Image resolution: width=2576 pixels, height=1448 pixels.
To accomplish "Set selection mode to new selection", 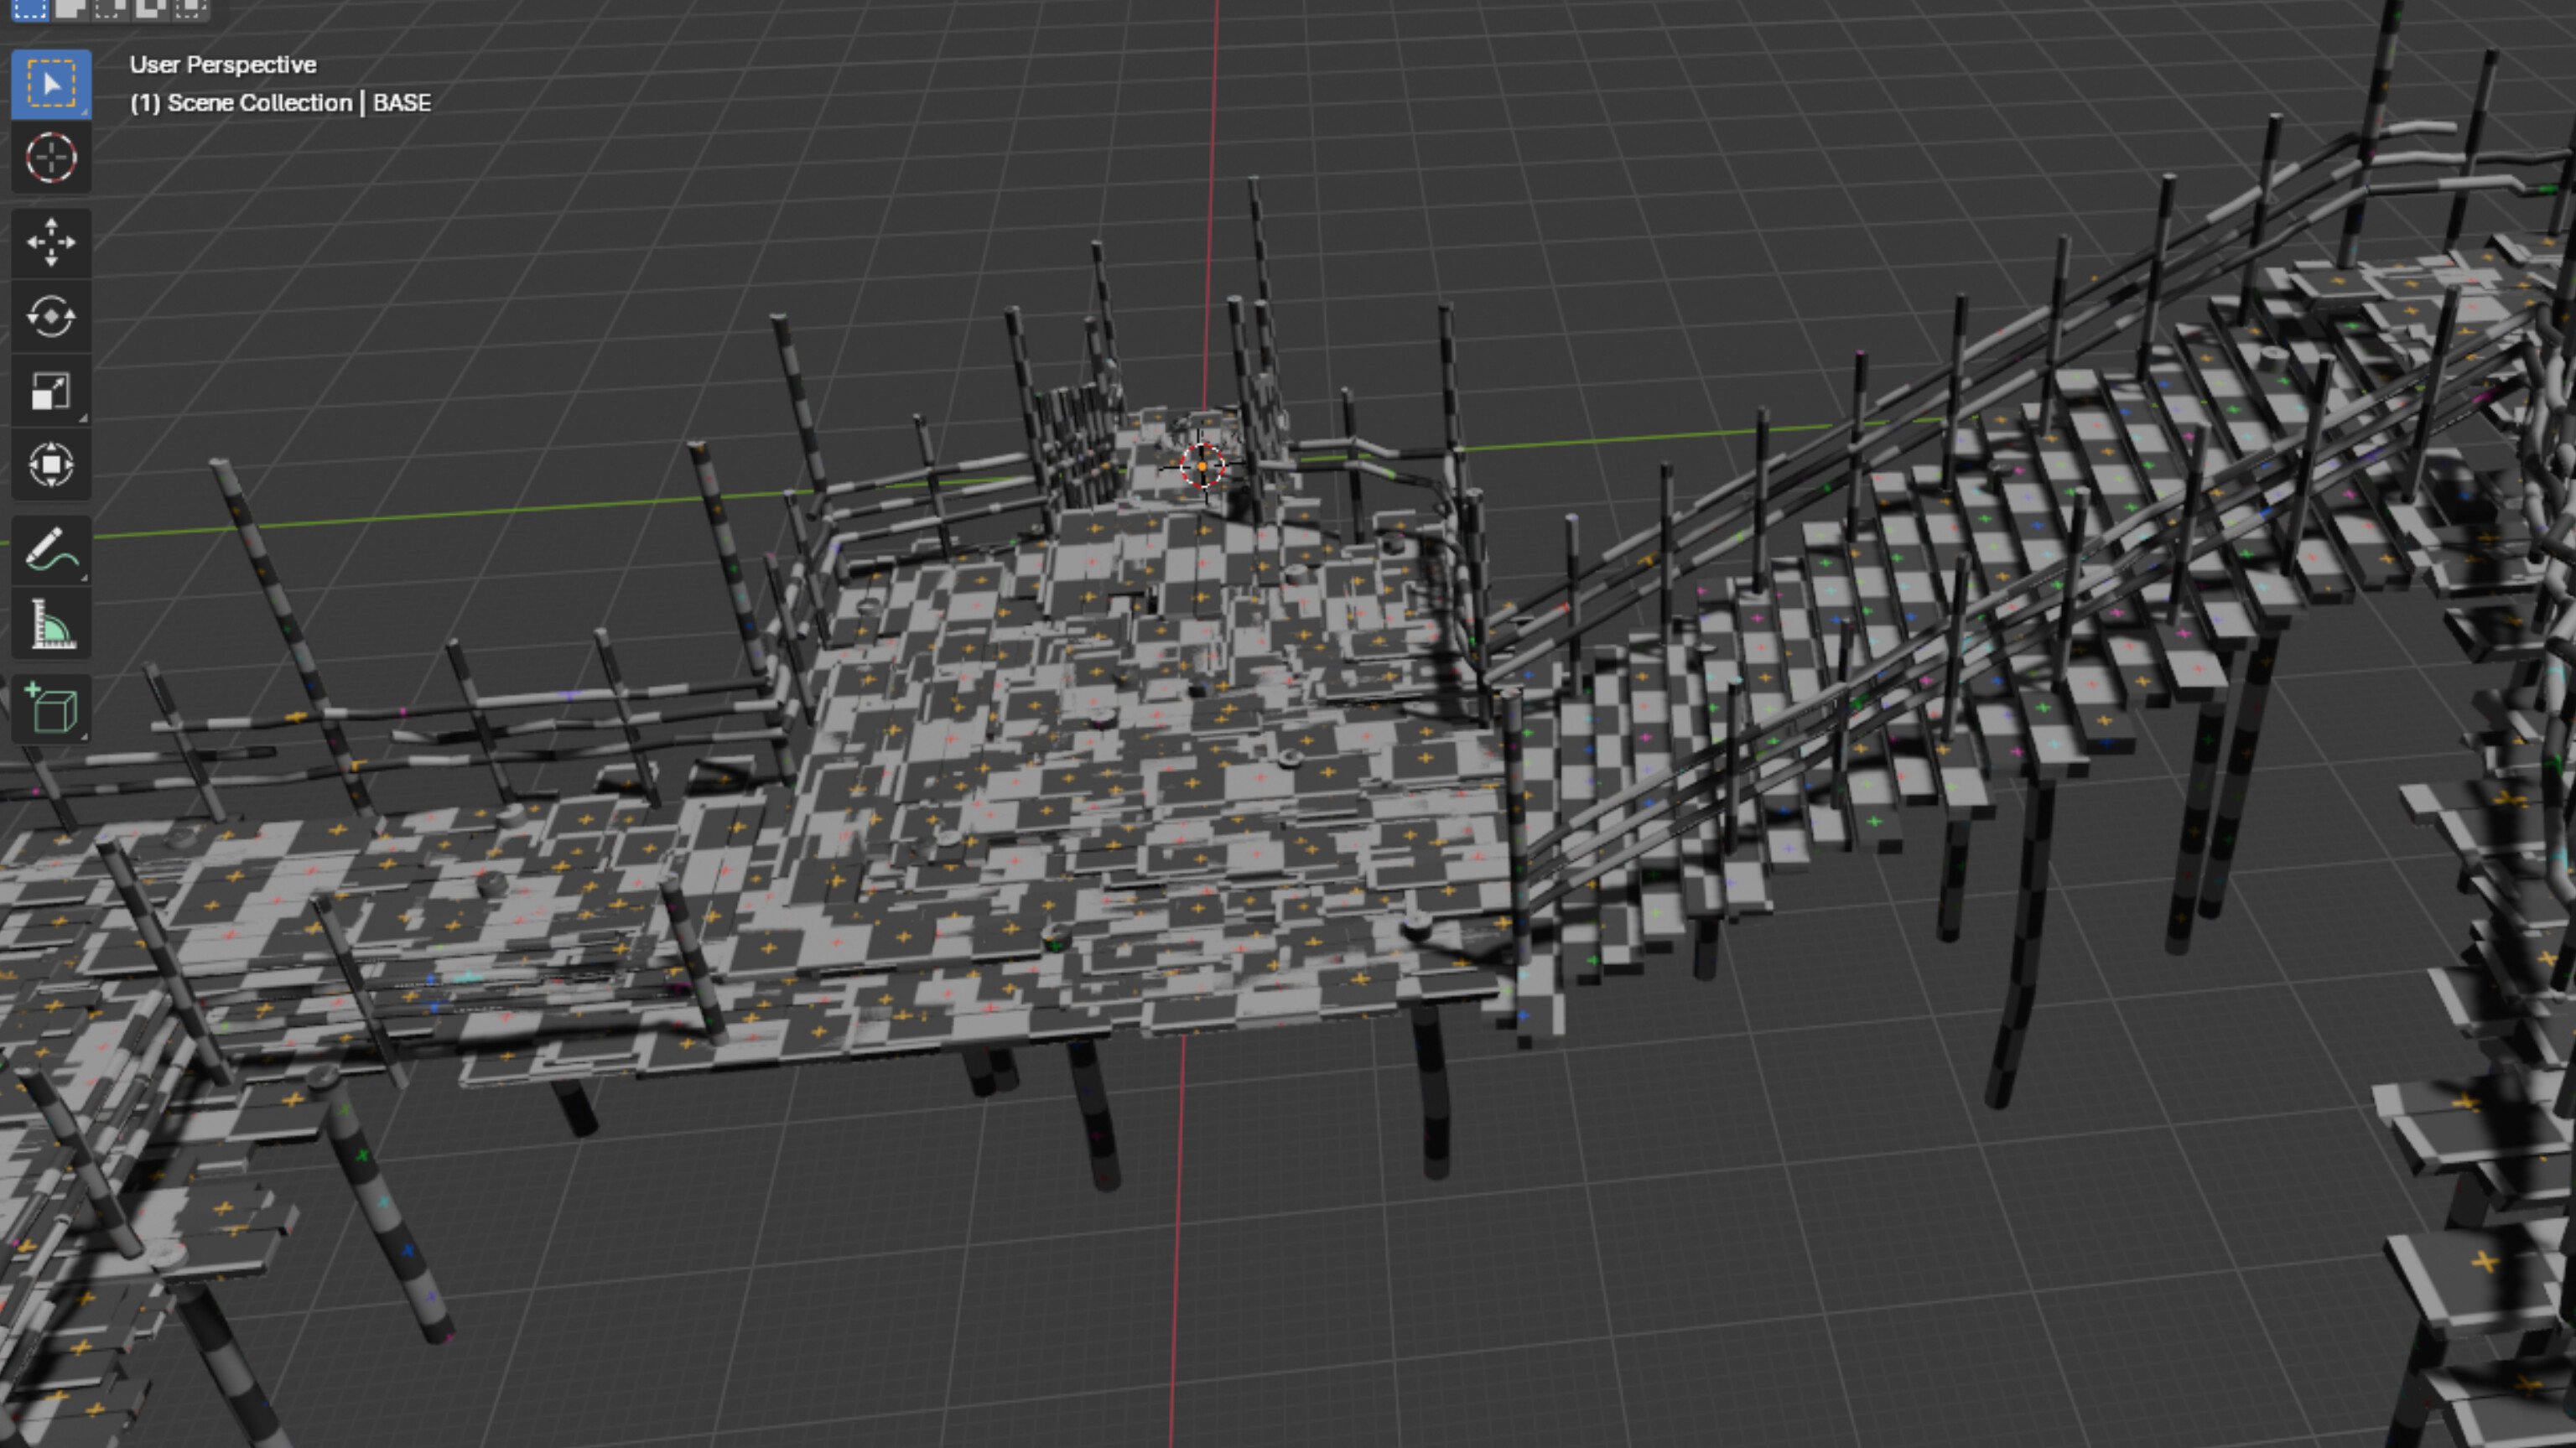I will tap(30, 9).
